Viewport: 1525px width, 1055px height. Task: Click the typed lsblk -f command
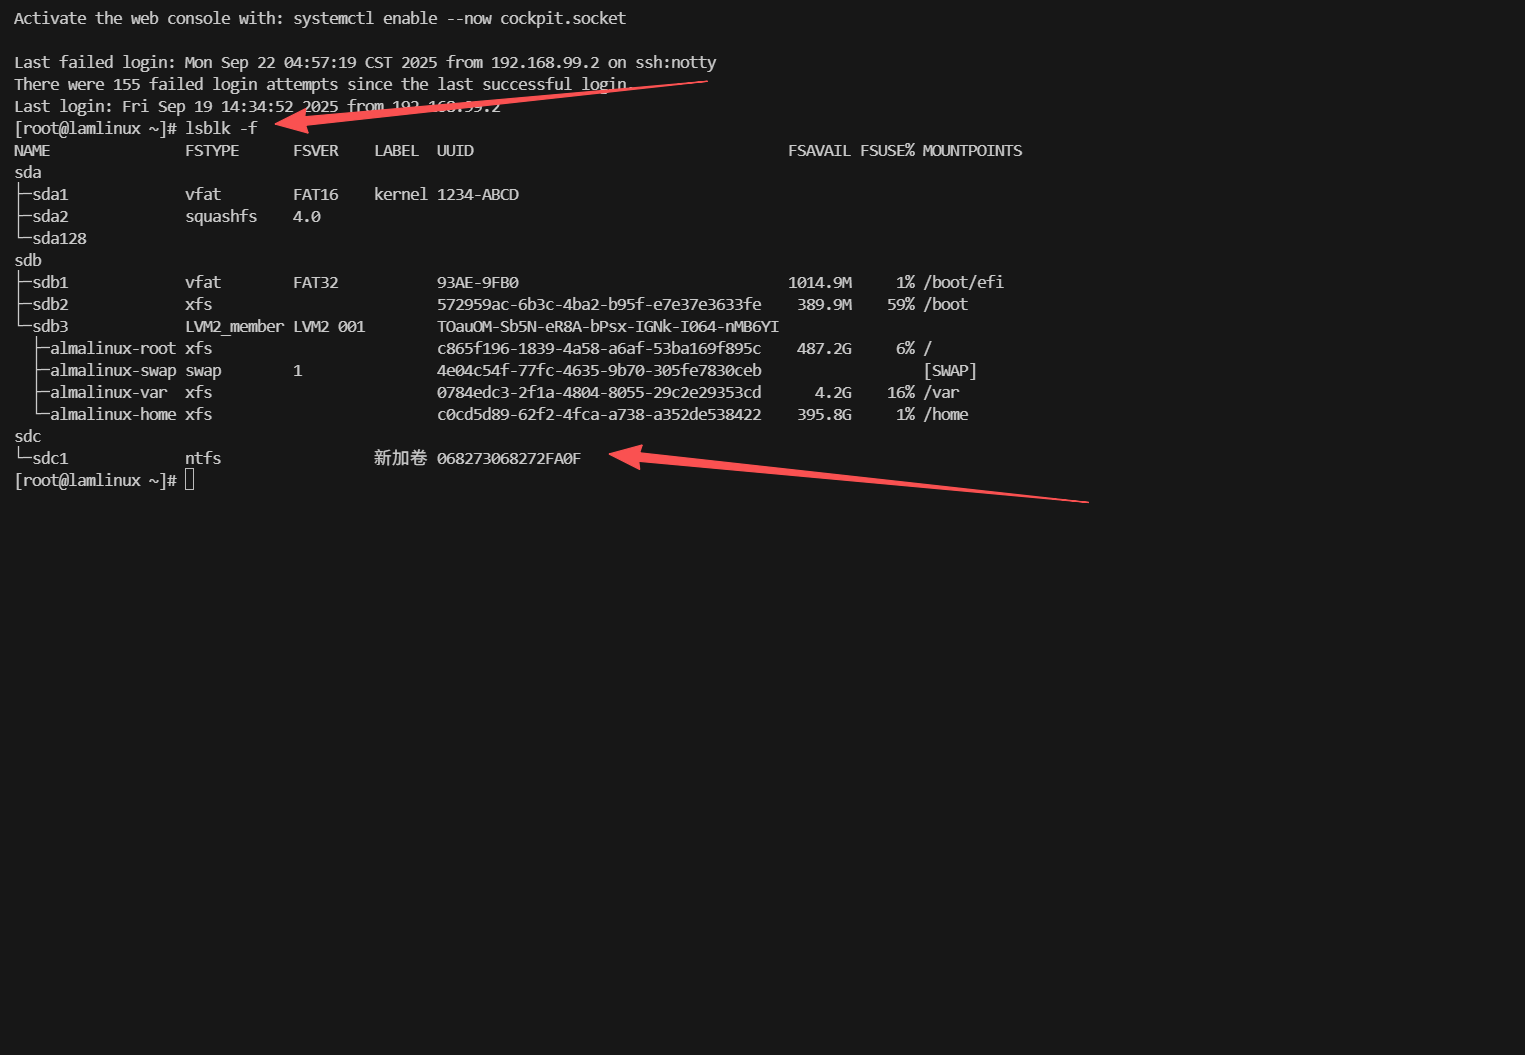(221, 129)
